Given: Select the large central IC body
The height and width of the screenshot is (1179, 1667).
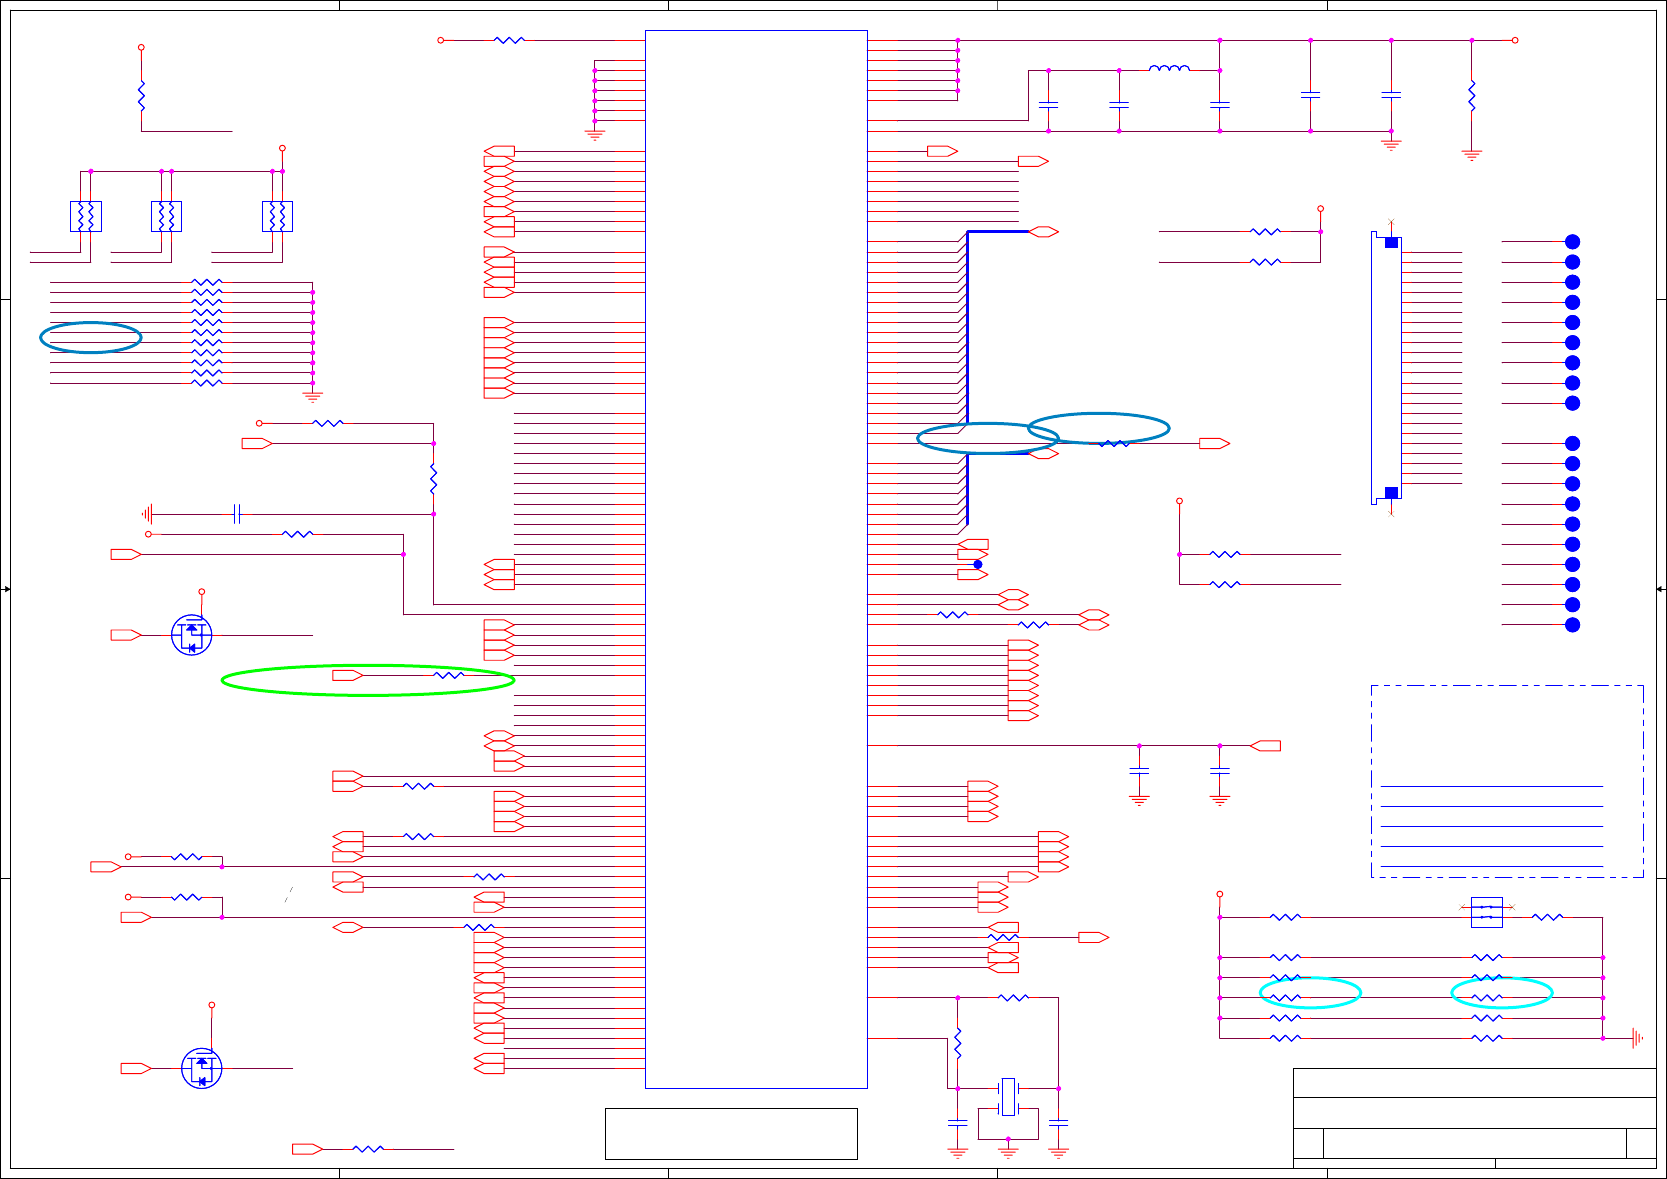Looking at the screenshot, I should (x=756, y=559).
